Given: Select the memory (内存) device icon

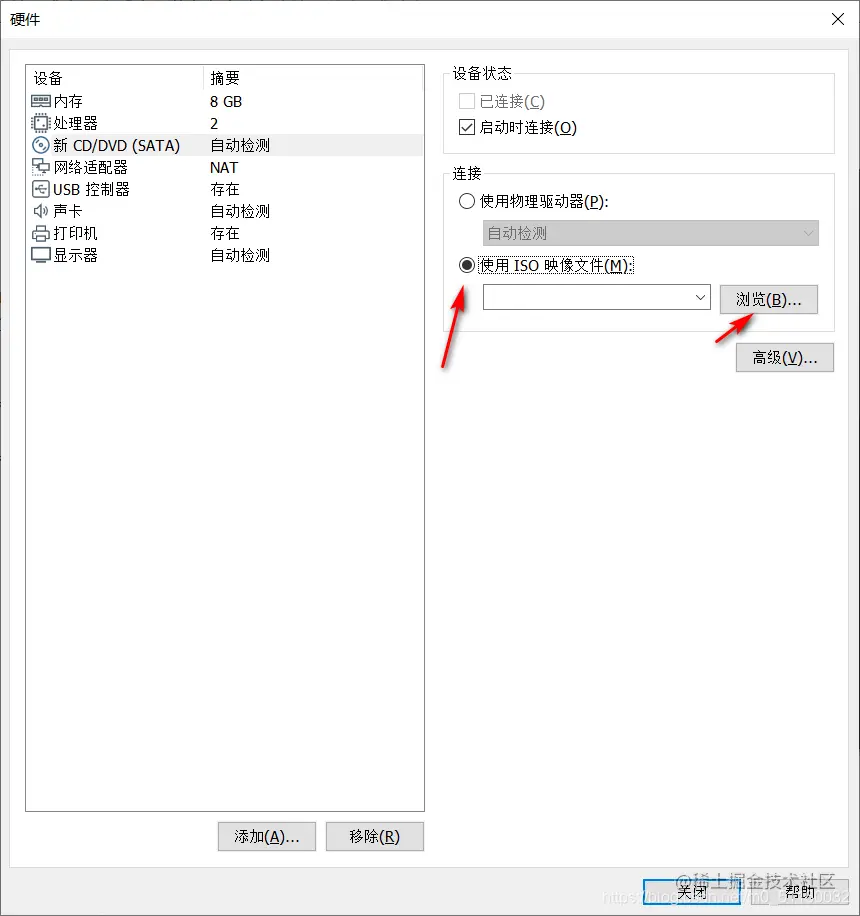Looking at the screenshot, I should 41,101.
